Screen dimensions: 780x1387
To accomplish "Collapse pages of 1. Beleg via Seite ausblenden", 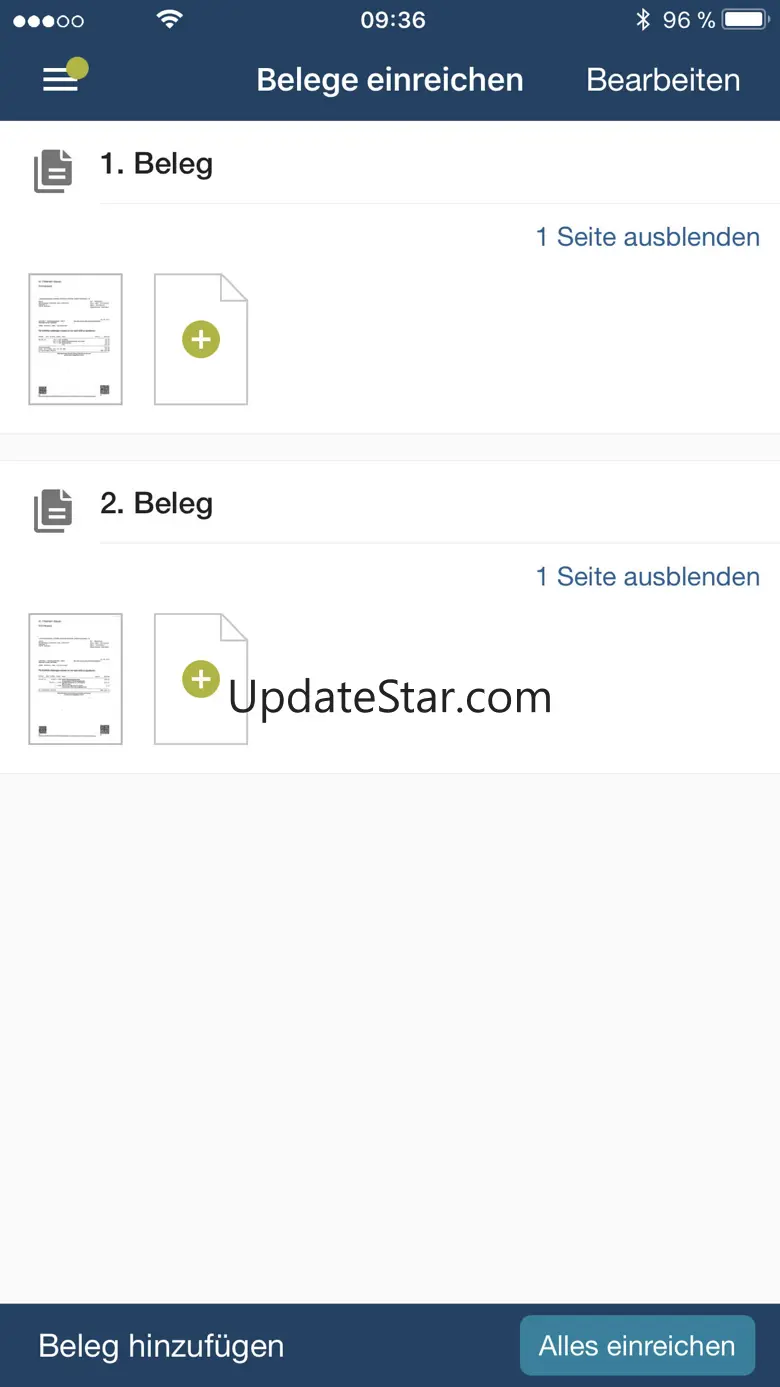I will [x=648, y=237].
